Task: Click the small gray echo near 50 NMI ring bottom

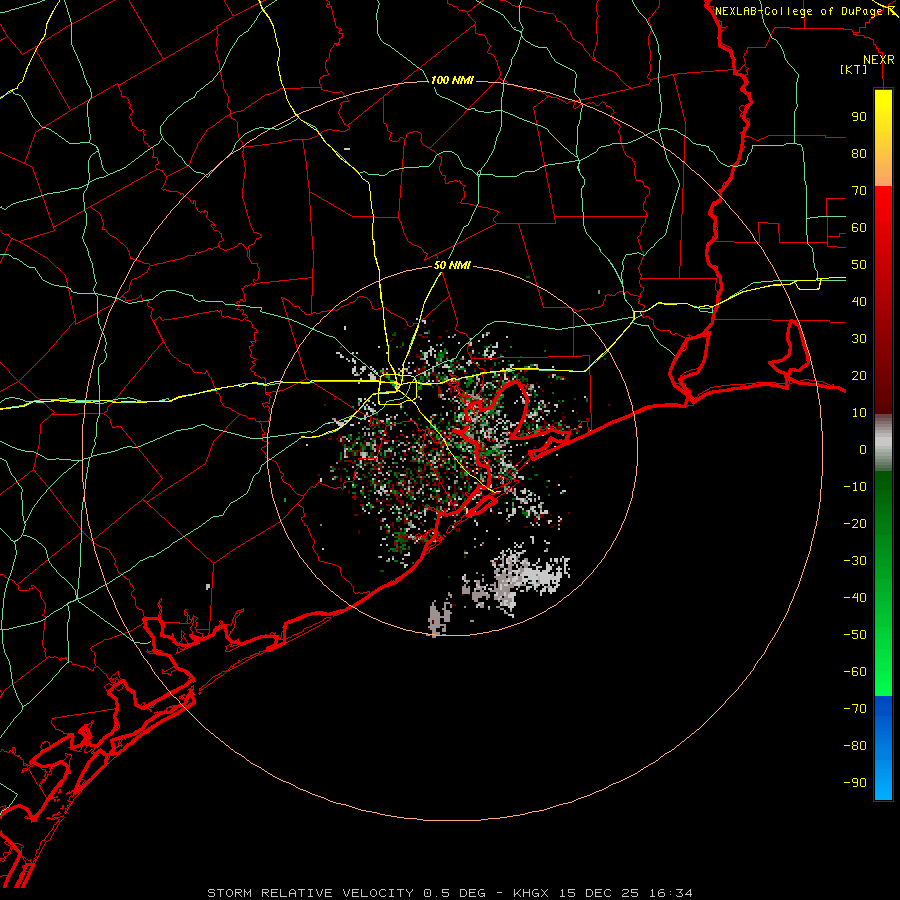Action: 440,618
